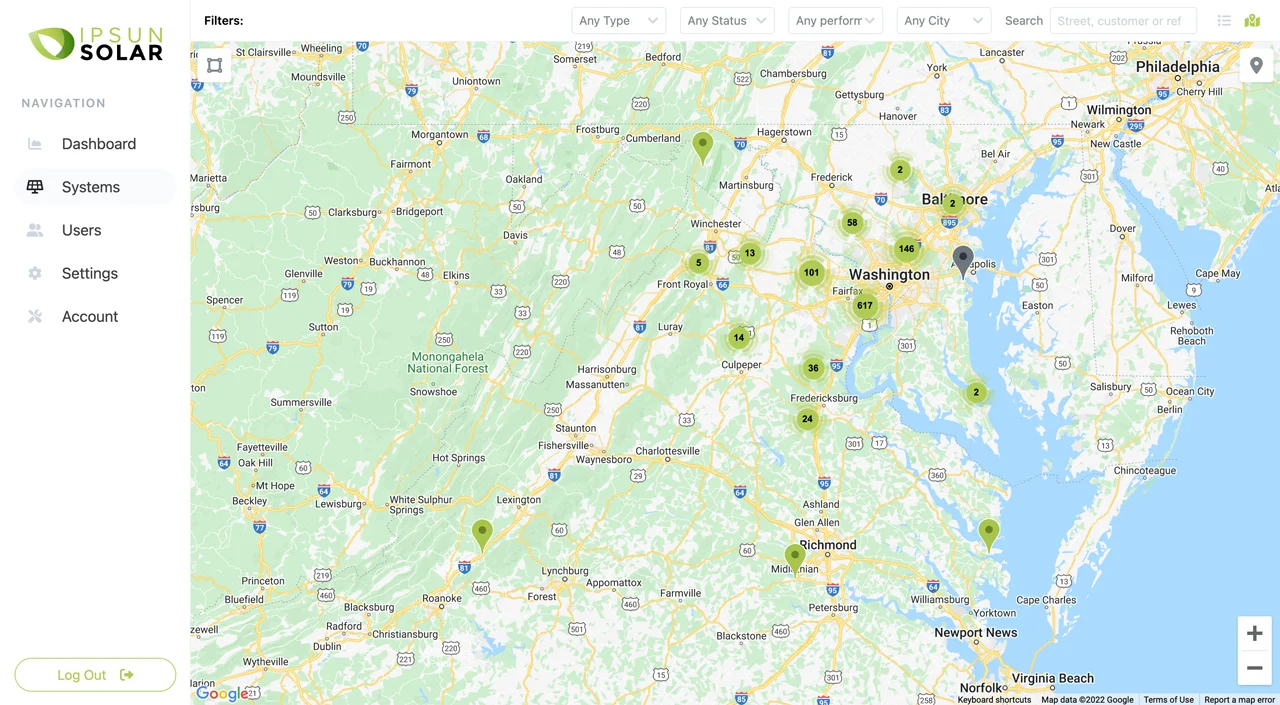Click the Log Out button
1280x705 pixels.
[95, 675]
